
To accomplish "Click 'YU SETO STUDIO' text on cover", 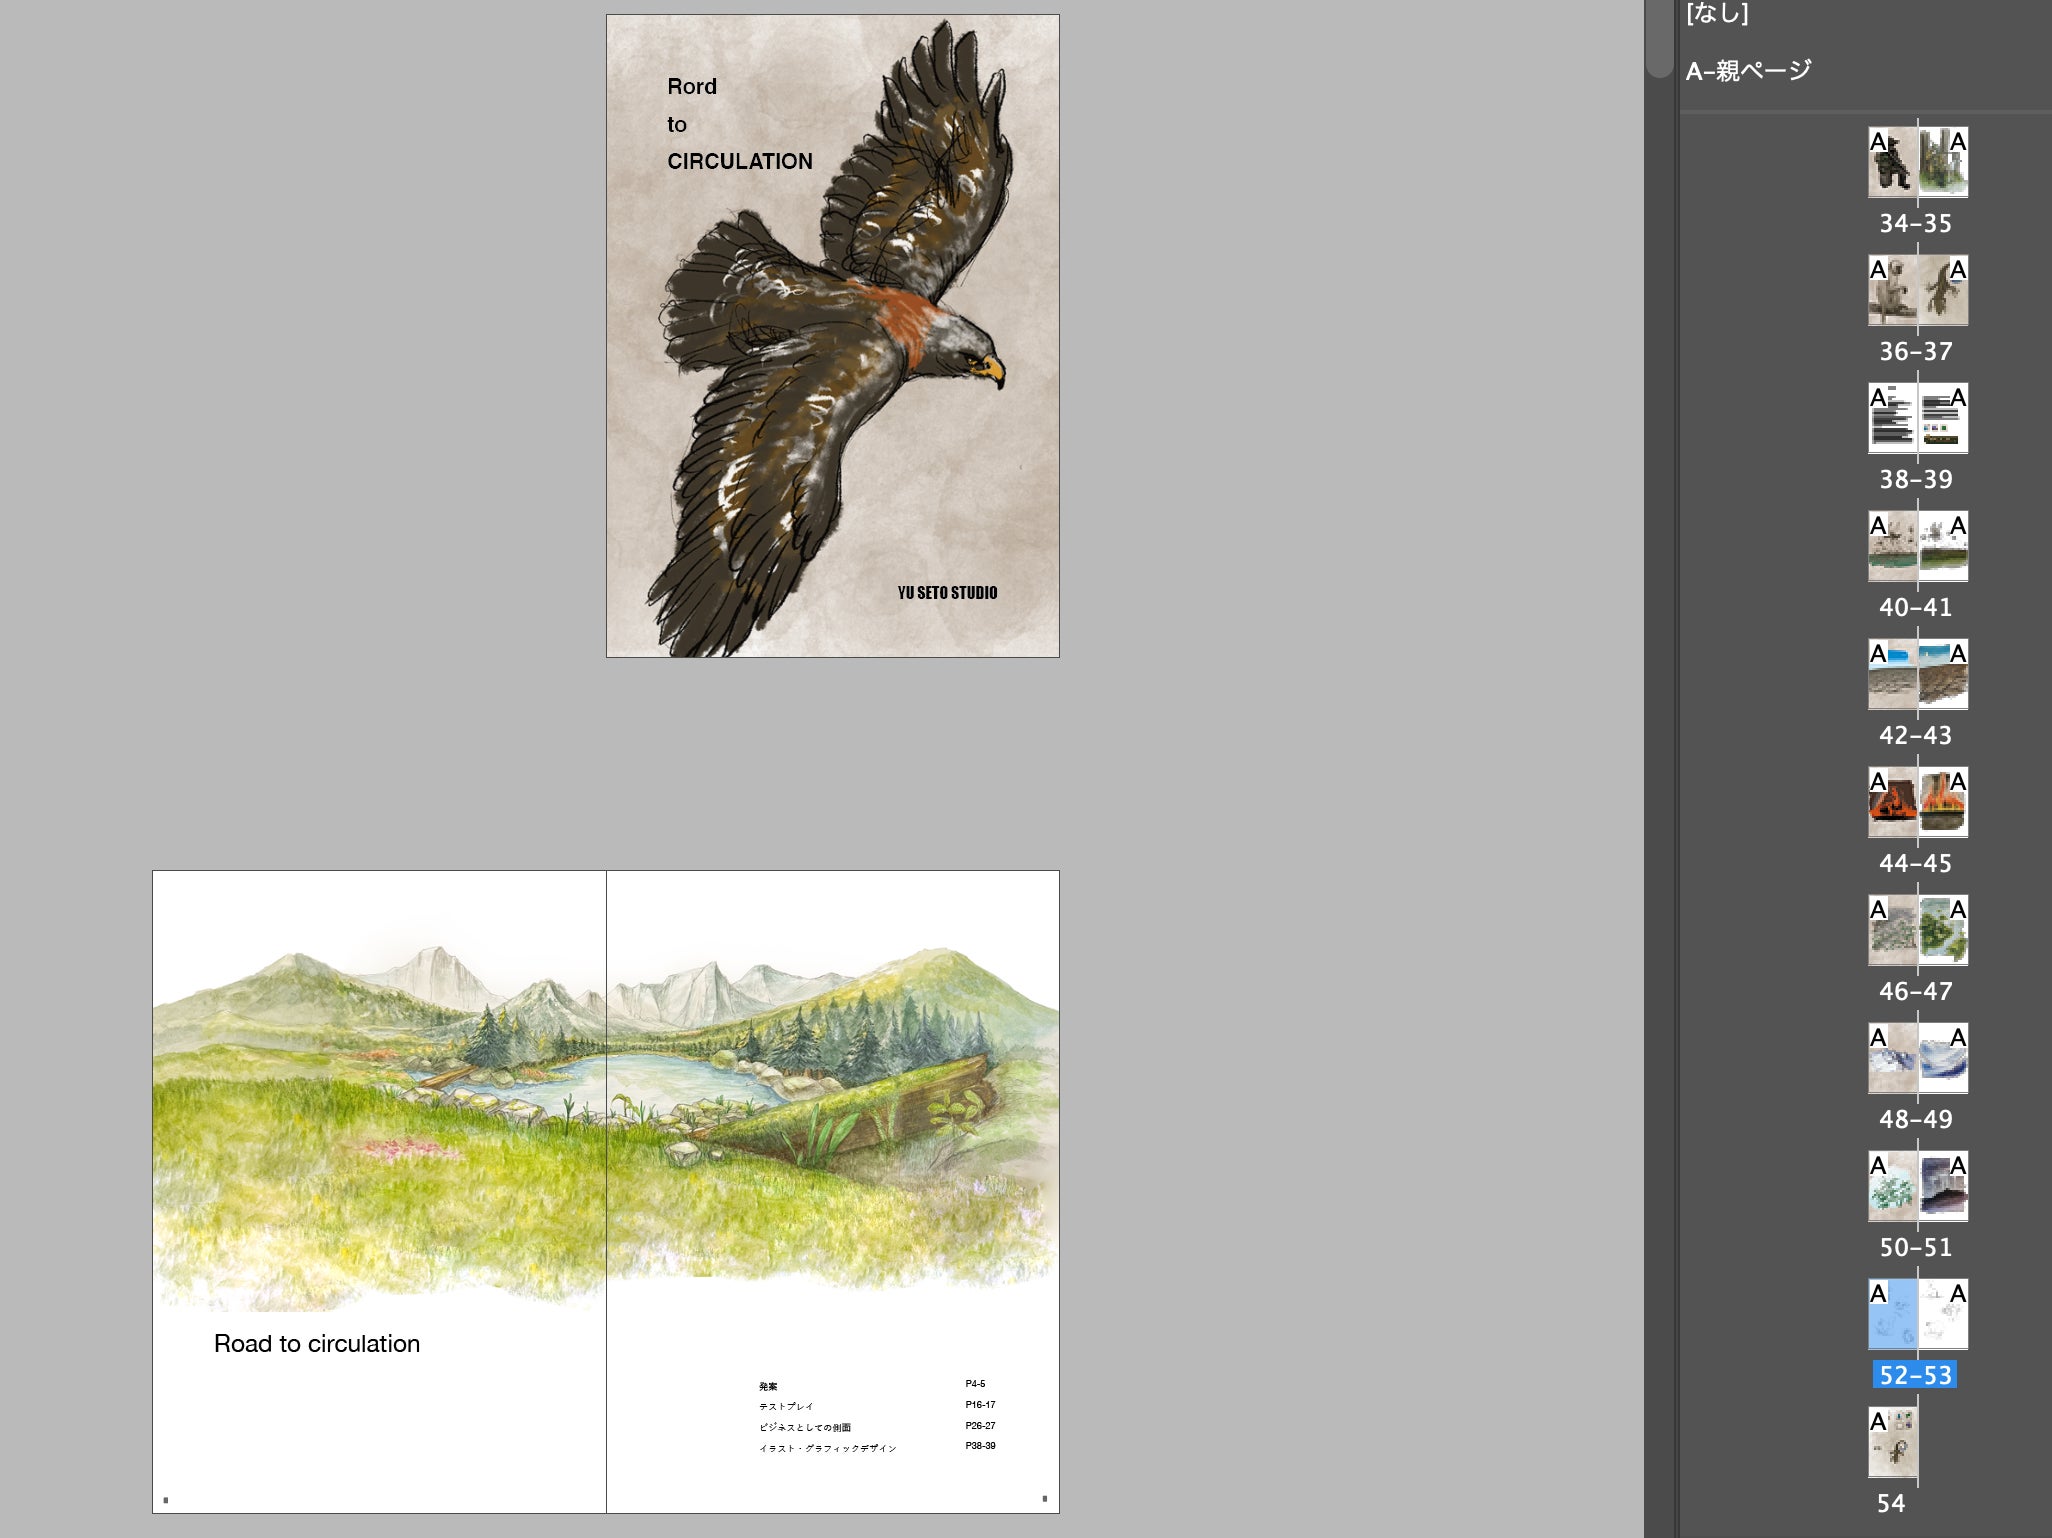I will 947,593.
